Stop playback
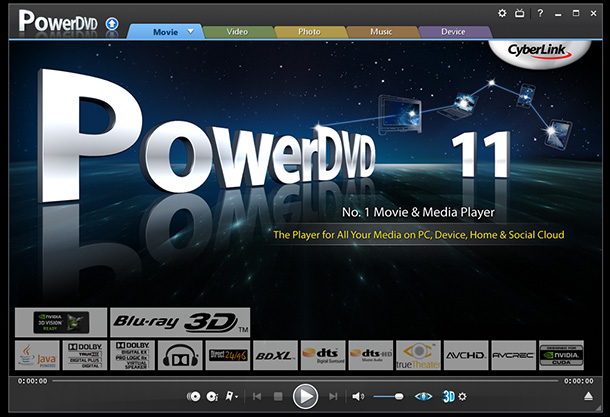The width and height of the screenshot is (610, 417). click(278, 396)
